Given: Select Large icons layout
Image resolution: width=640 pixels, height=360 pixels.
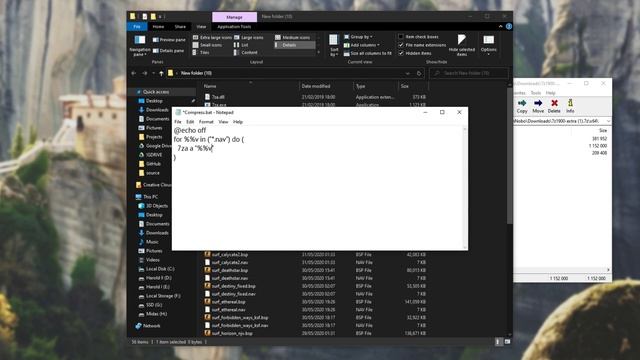Looking at the screenshot, I should click(249, 37).
